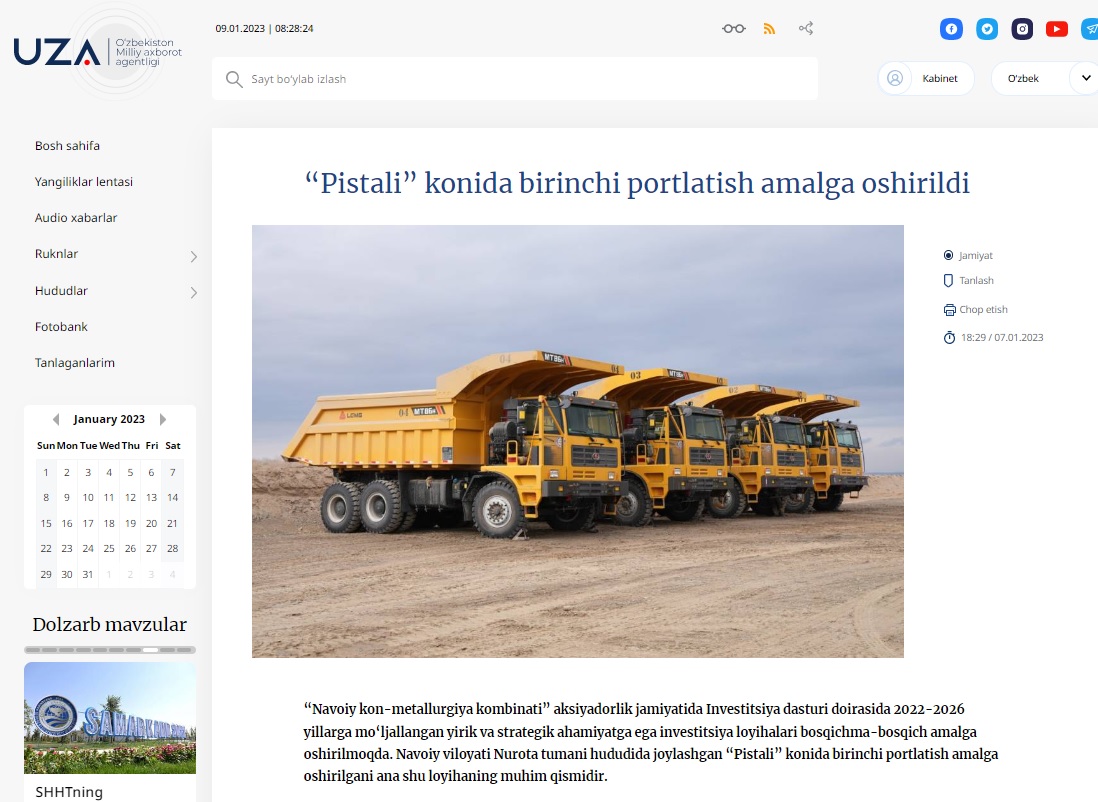Click the Dolzarb mavzular carousel indicator bar
This screenshot has height=802, width=1098.
pyautogui.click(x=110, y=650)
